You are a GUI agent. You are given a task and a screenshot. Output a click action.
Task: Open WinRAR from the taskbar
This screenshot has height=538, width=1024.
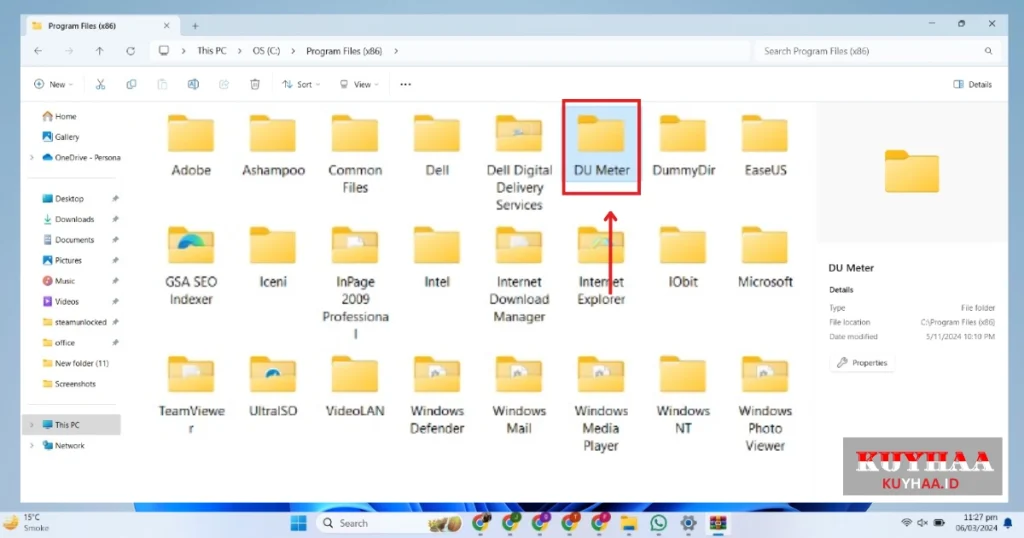(718, 523)
